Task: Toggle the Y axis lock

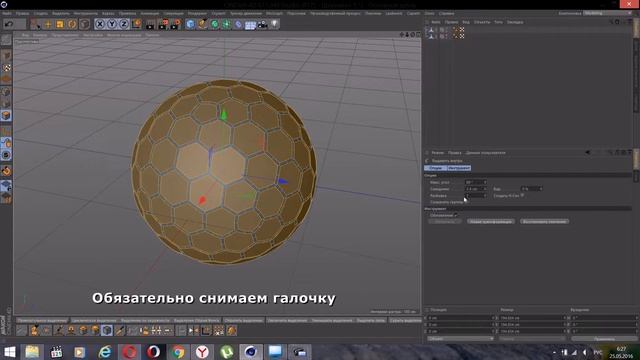Action: (x=112, y=24)
